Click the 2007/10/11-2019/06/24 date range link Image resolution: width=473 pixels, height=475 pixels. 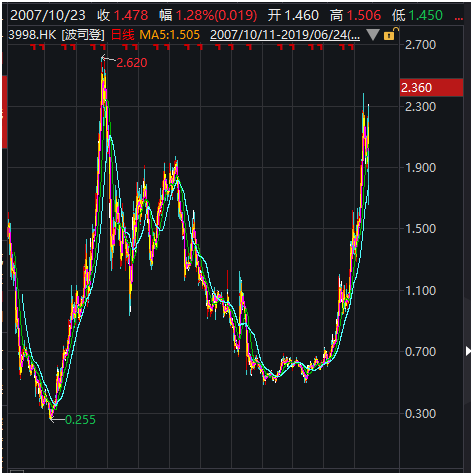click(285, 35)
